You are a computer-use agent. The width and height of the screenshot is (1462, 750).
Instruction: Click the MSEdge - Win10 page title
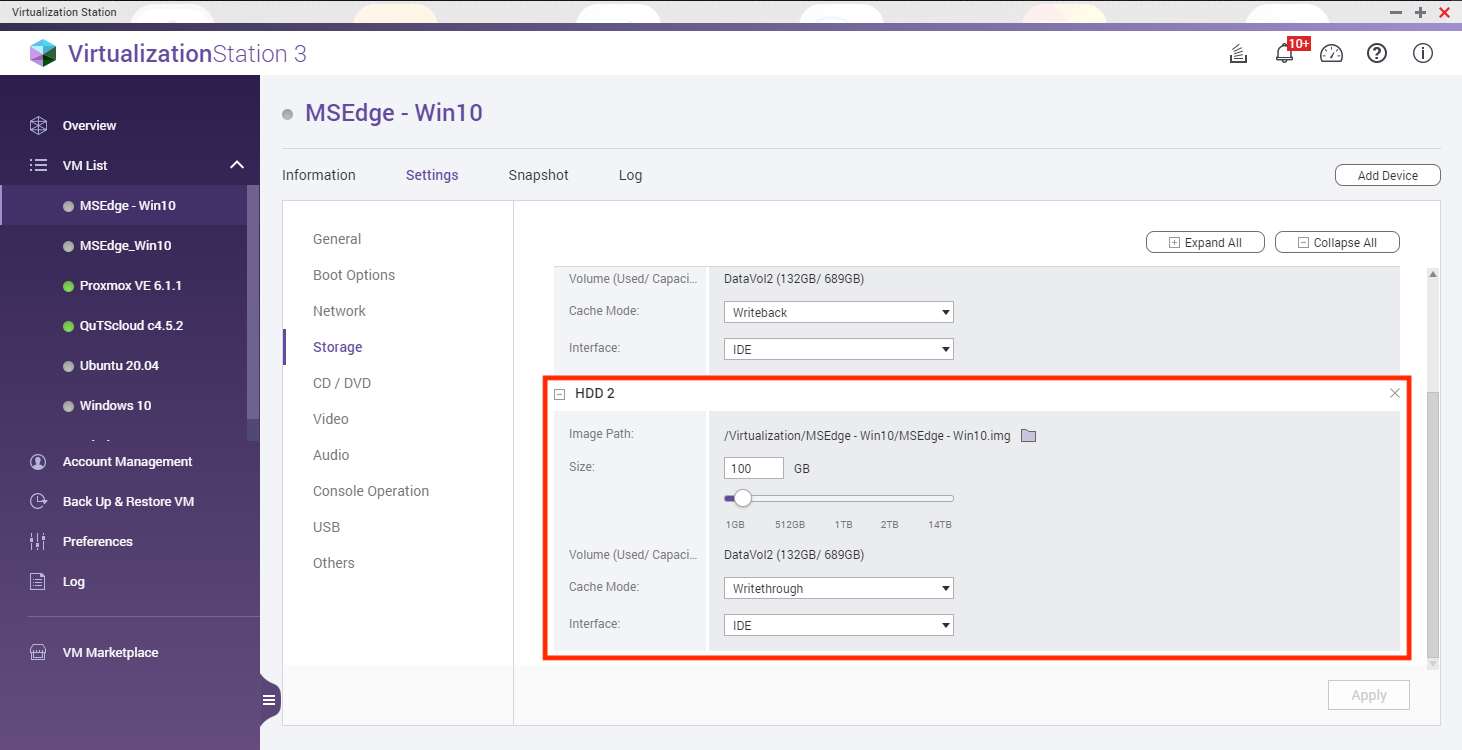coord(394,113)
